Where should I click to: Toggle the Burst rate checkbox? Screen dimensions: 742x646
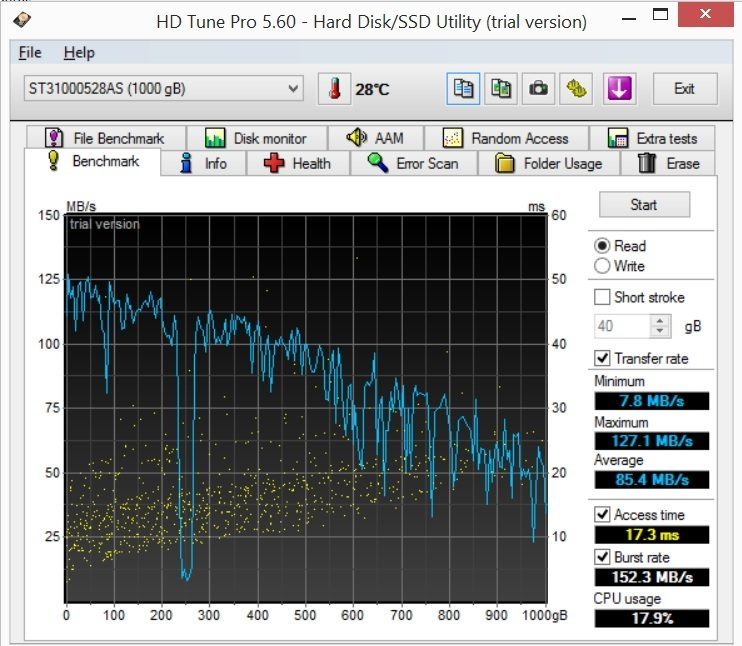pyautogui.click(x=602, y=557)
